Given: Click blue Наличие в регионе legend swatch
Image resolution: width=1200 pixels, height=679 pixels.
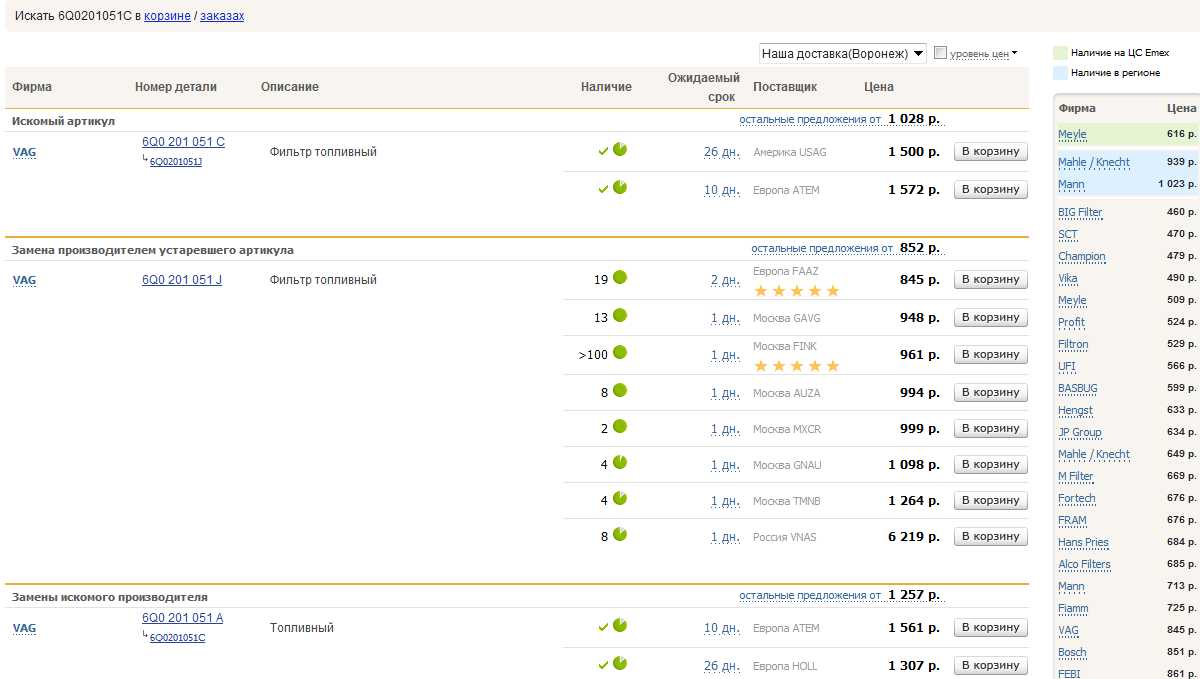Looking at the screenshot, I should pyautogui.click(x=1059, y=73).
